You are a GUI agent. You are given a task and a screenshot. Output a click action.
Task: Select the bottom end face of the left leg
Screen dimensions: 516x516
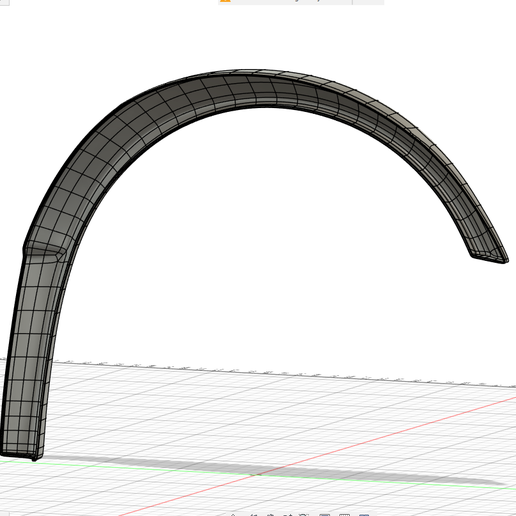(x=20, y=455)
